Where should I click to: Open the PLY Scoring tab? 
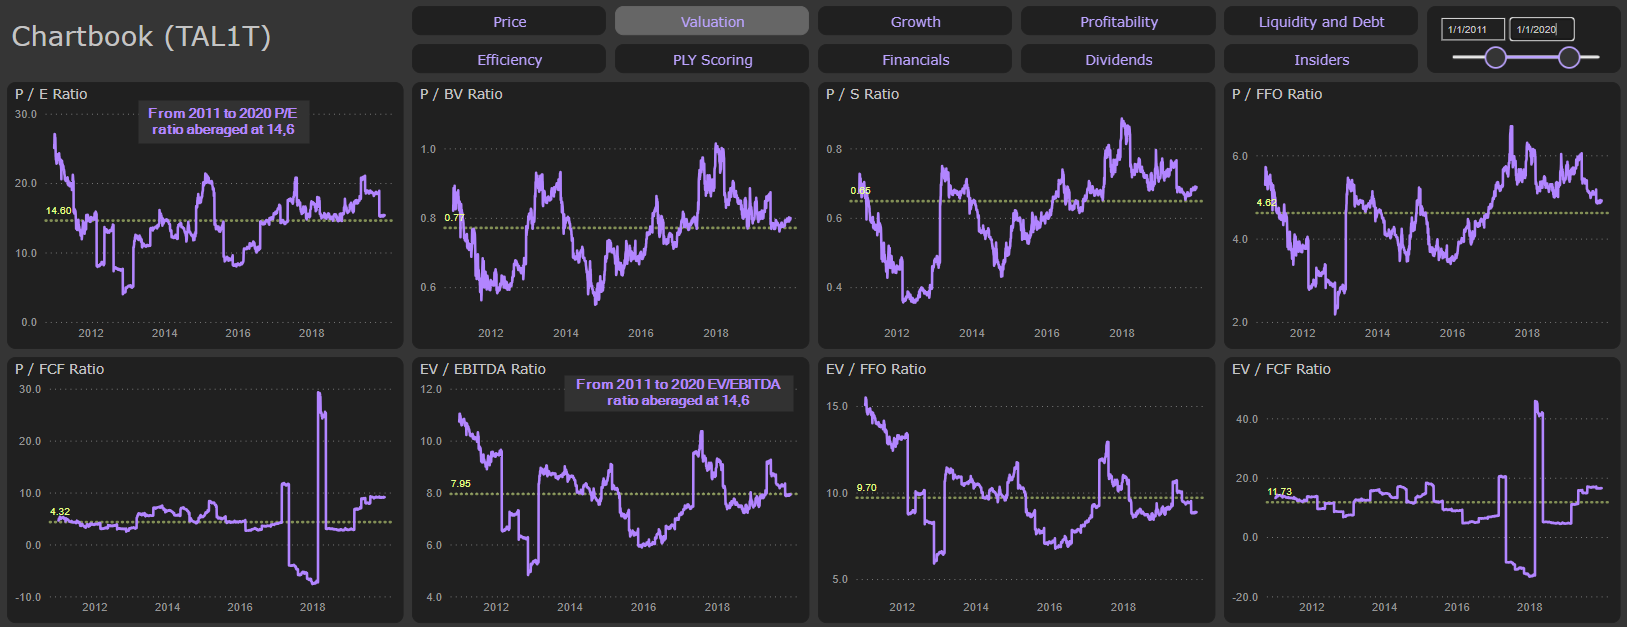(x=712, y=59)
